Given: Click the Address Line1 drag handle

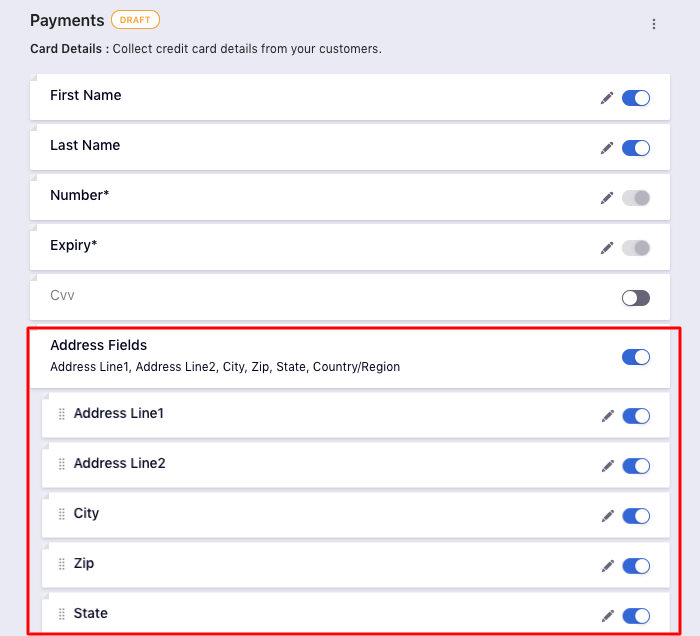Looking at the screenshot, I should point(62,414).
